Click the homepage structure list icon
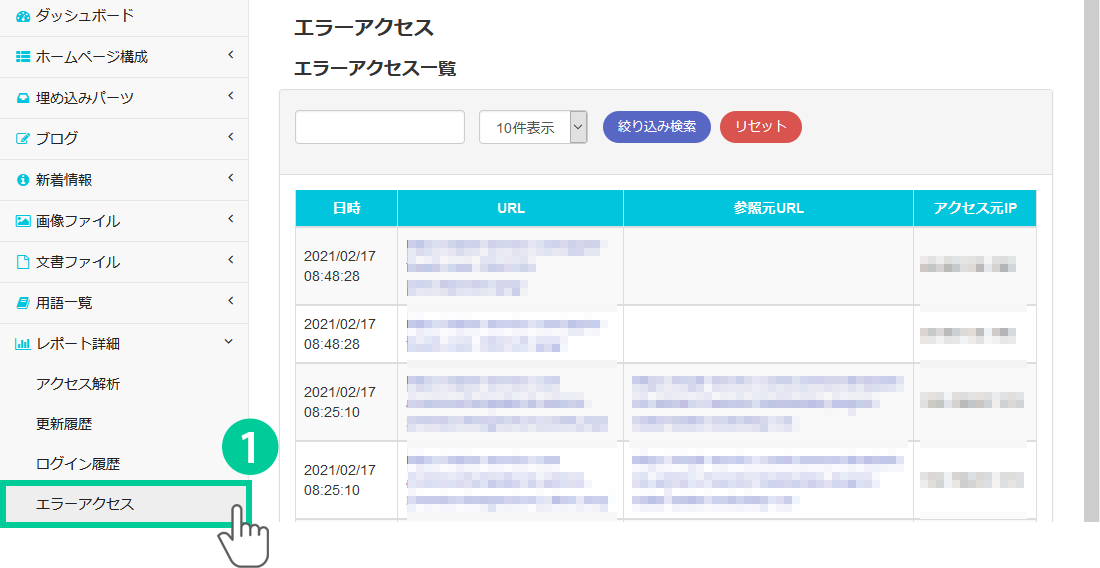 (23, 57)
